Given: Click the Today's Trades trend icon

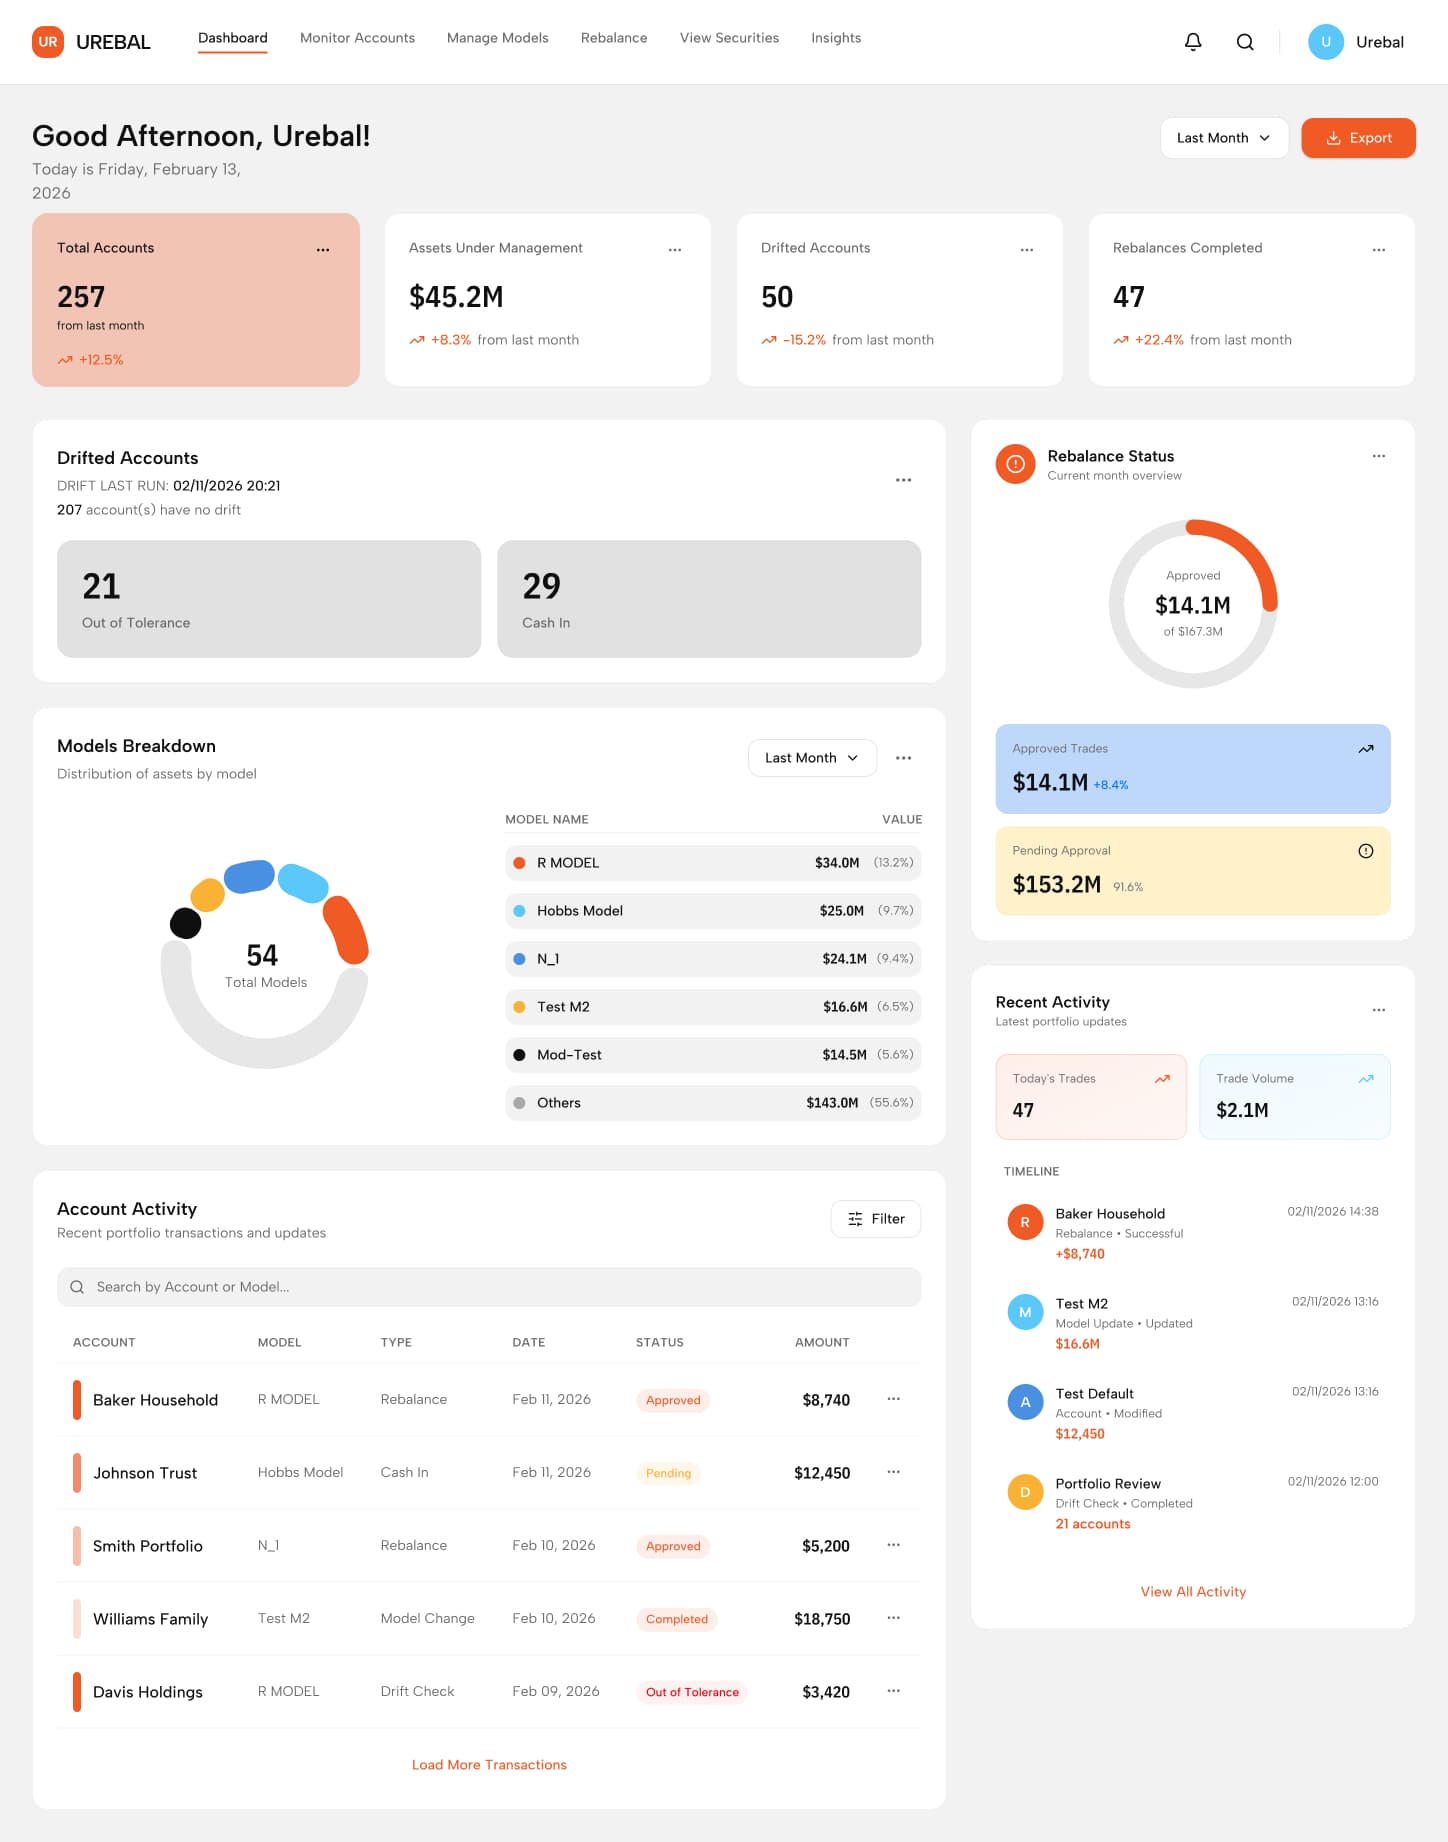Looking at the screenshot, I should pyautogui.click(x=1162, y=1079).
